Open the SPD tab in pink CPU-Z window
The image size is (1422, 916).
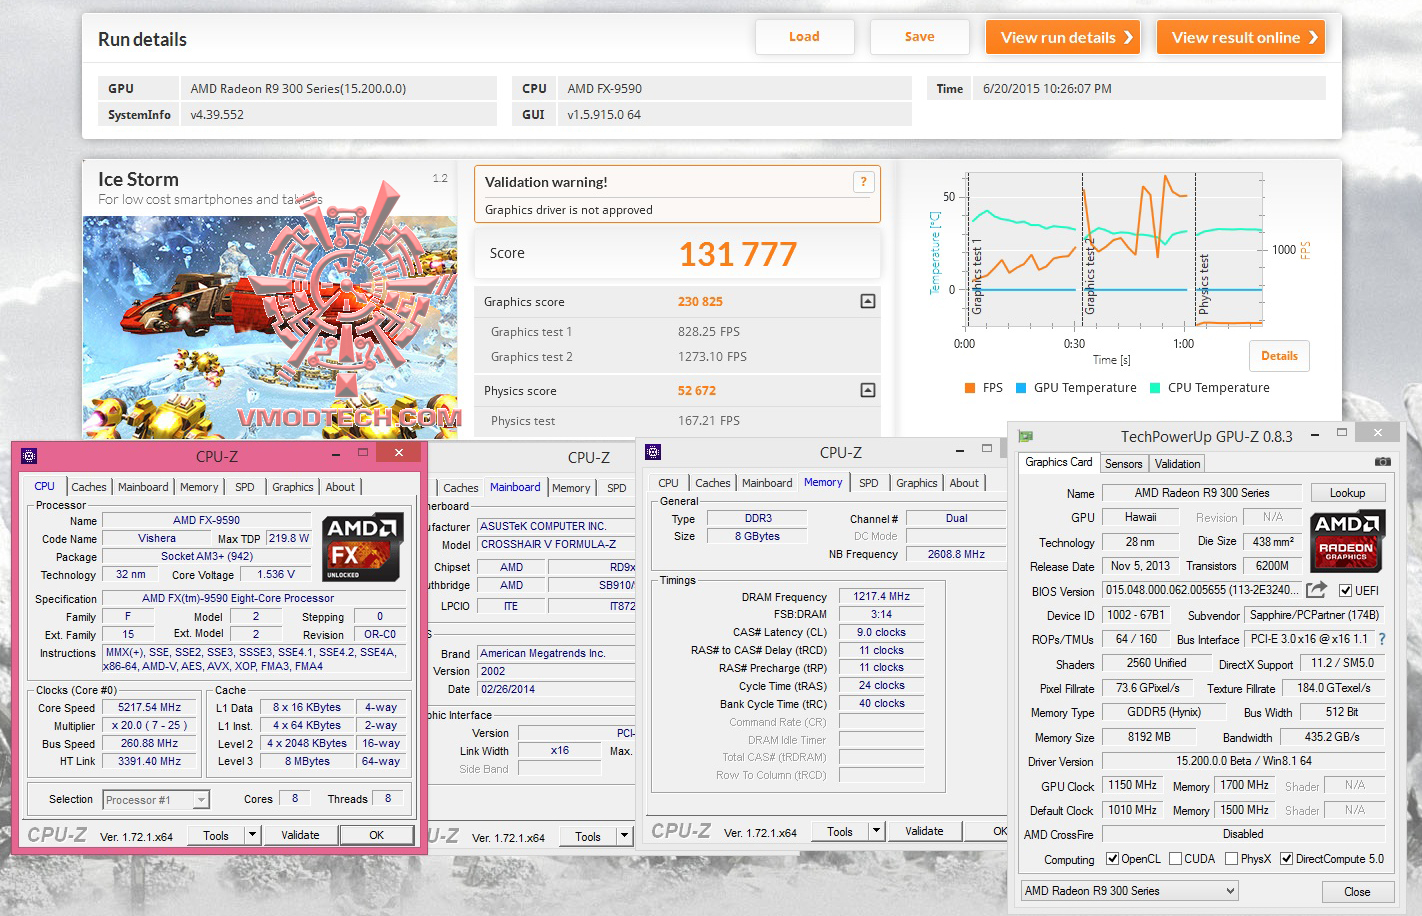[245, 487]
